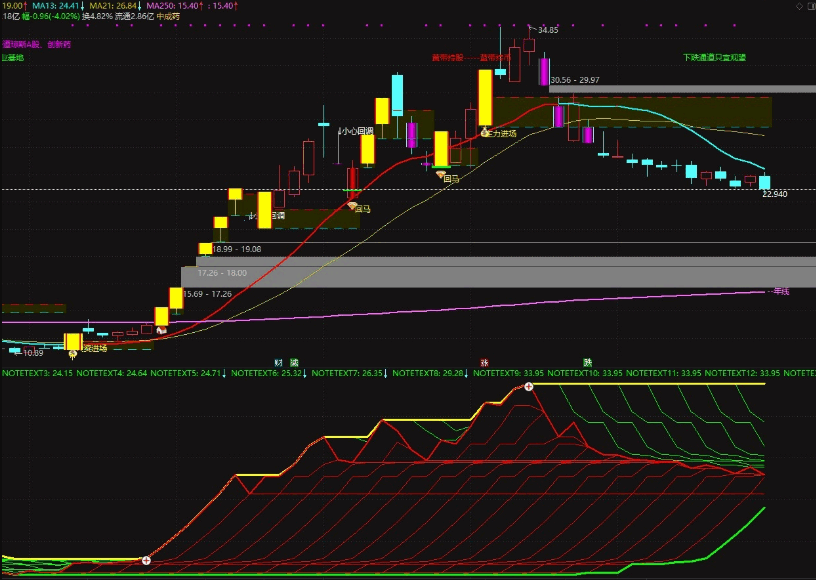Click the 34.85 high price label
This screenshot has height=580, width=816.
coord(548,30)
